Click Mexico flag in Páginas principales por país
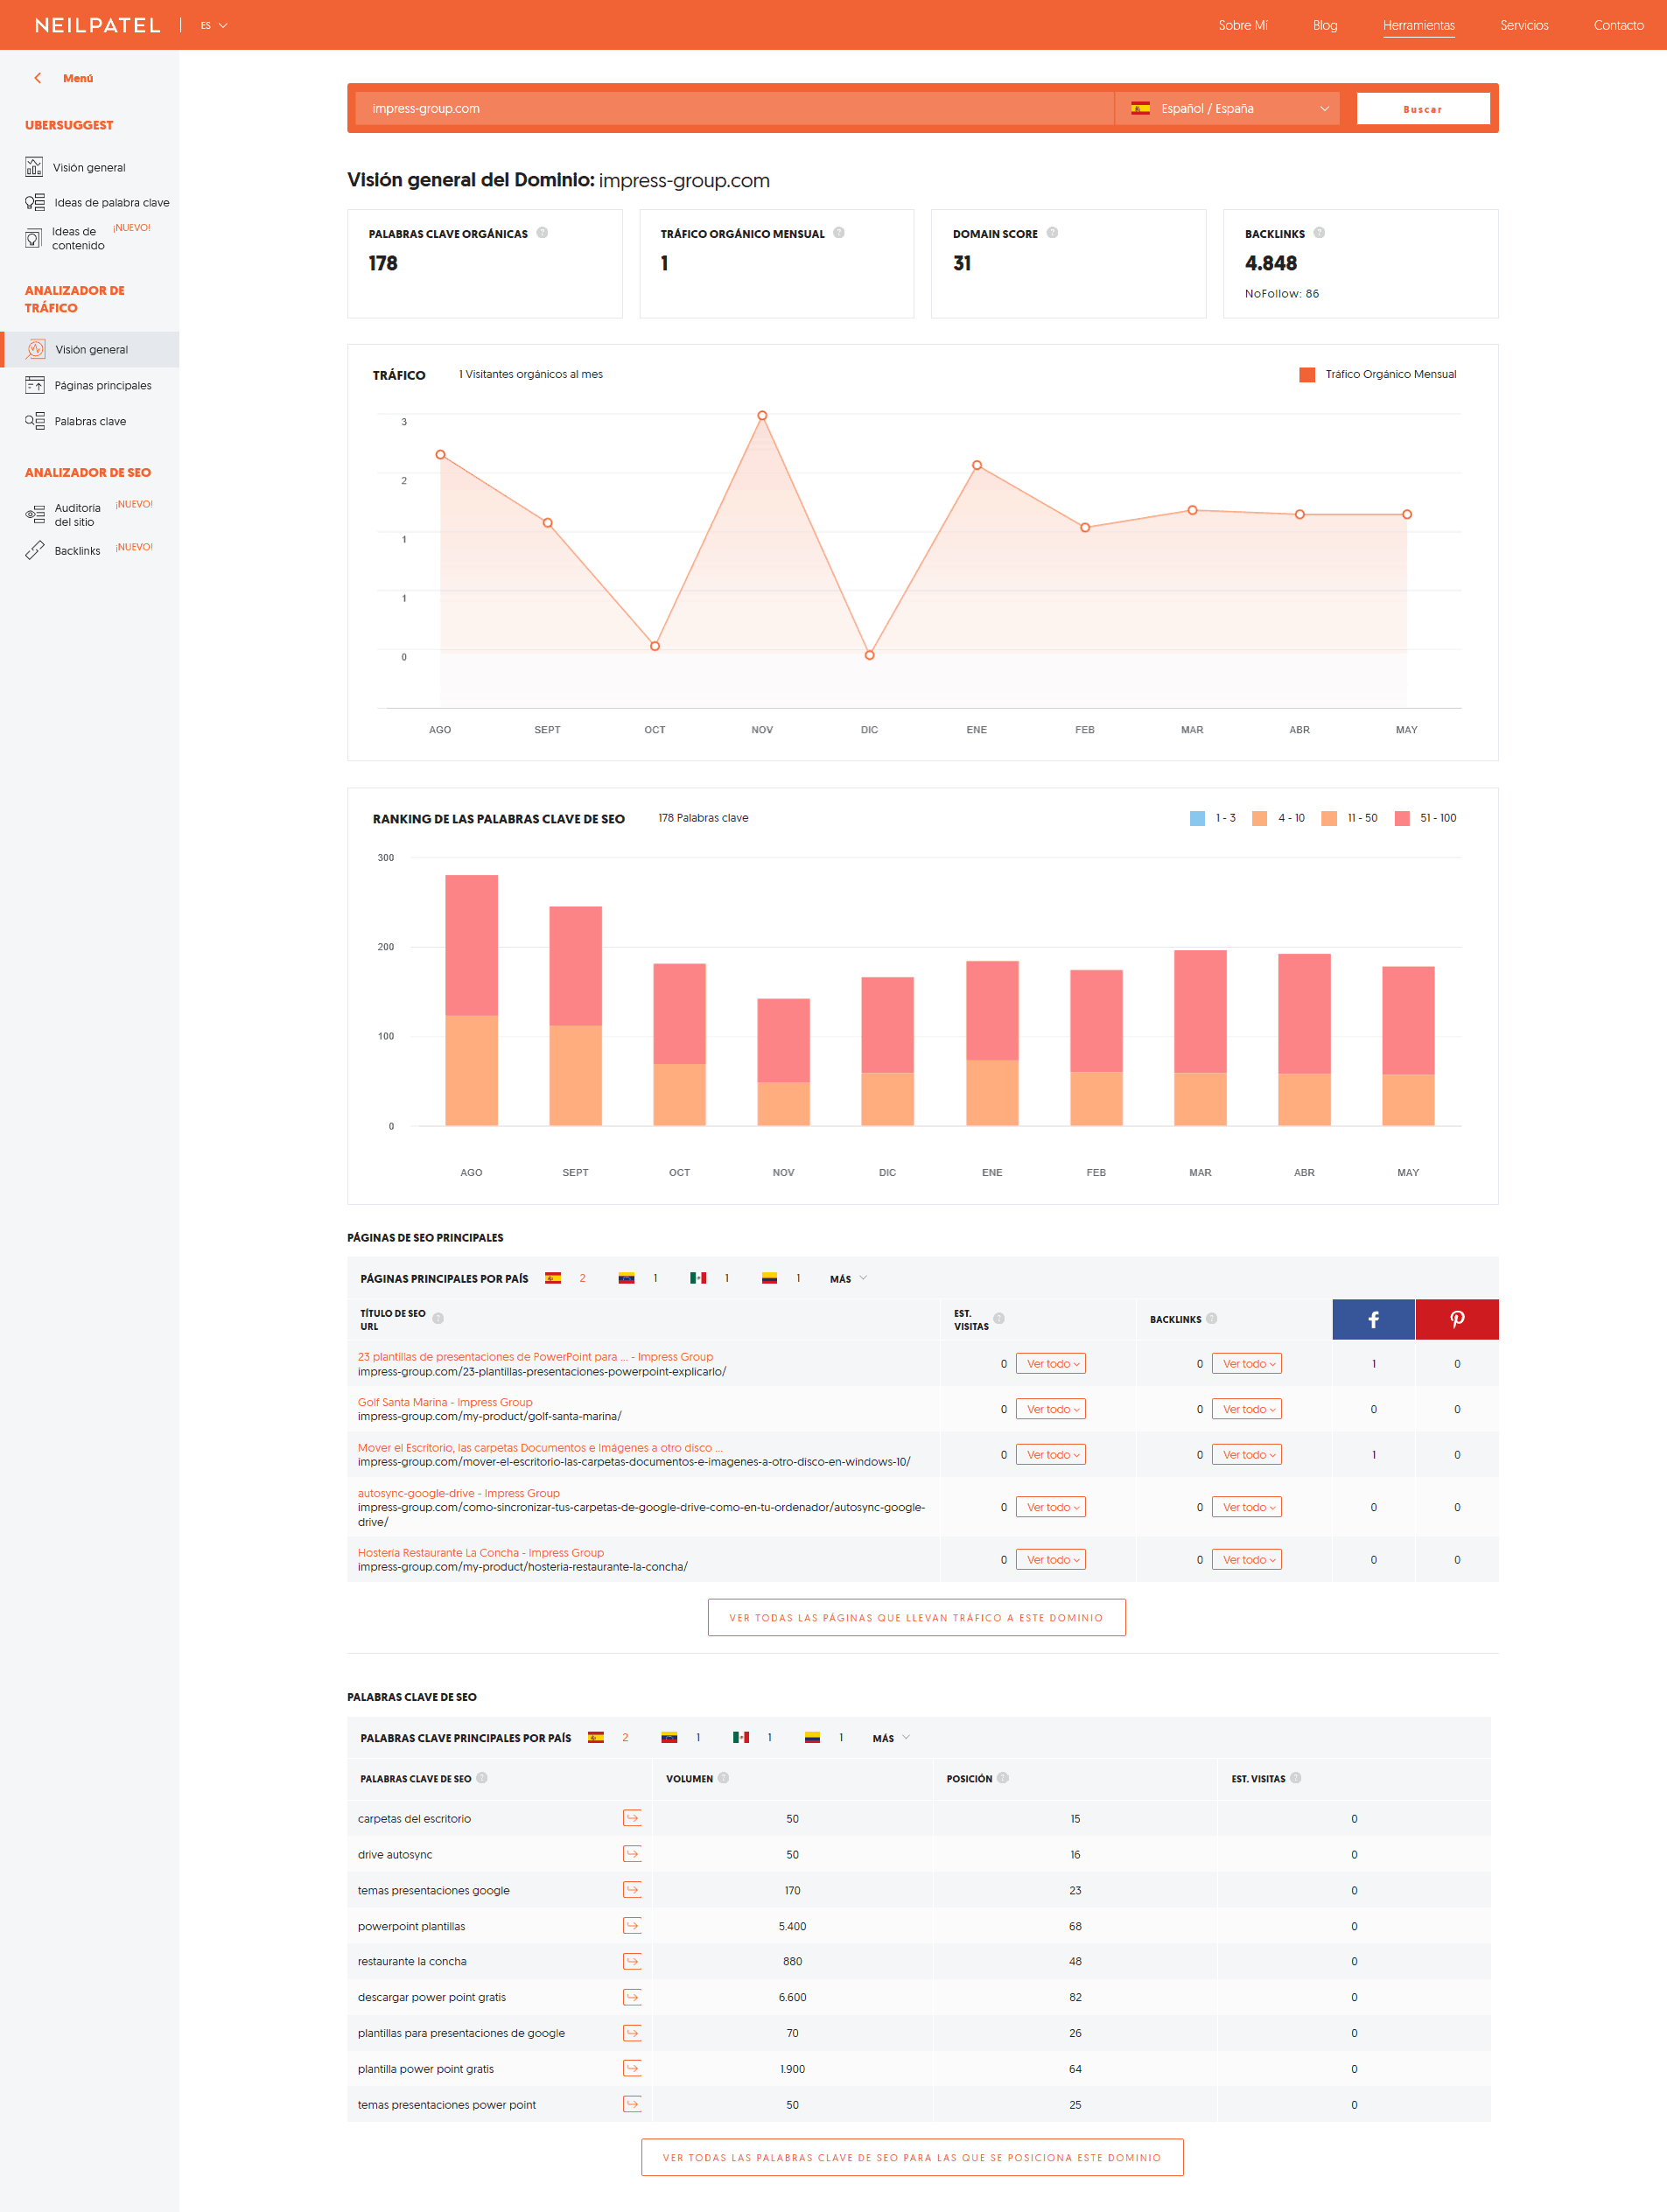 click(698, 1278)
